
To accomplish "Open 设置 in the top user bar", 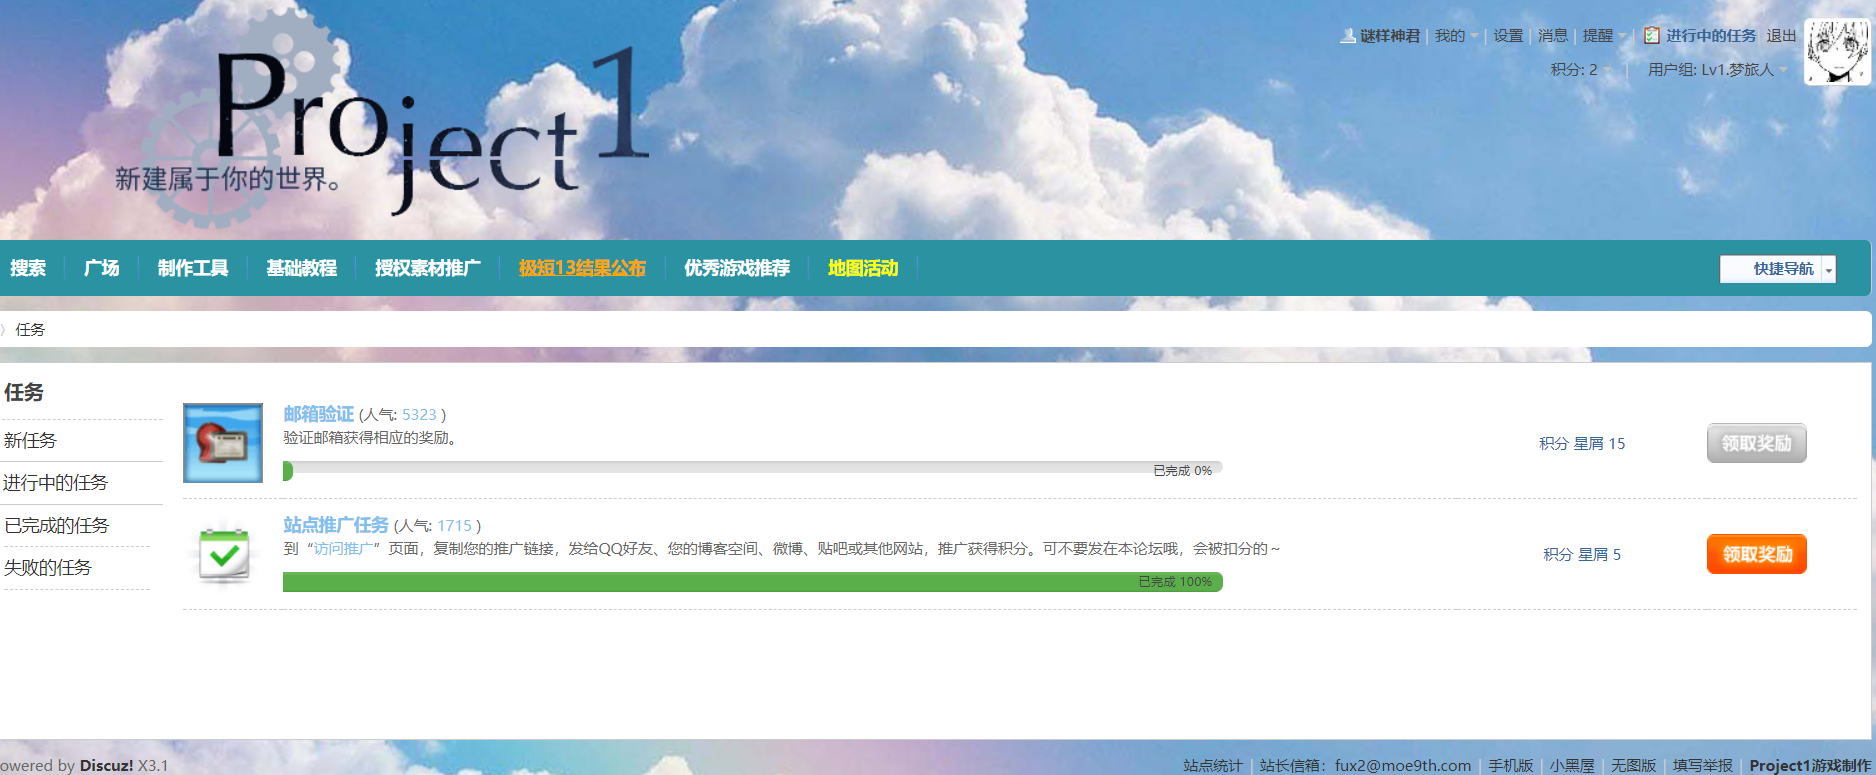I will [1508, 36].
